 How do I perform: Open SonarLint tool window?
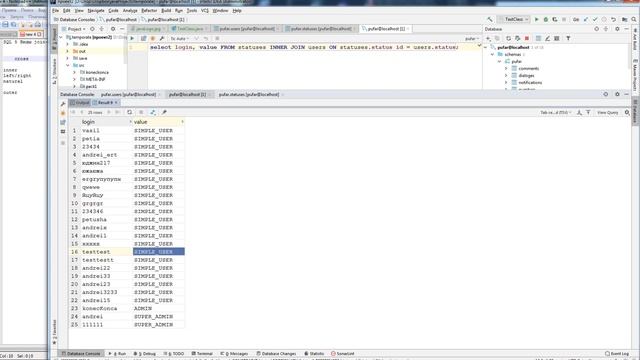pos(343,353)
